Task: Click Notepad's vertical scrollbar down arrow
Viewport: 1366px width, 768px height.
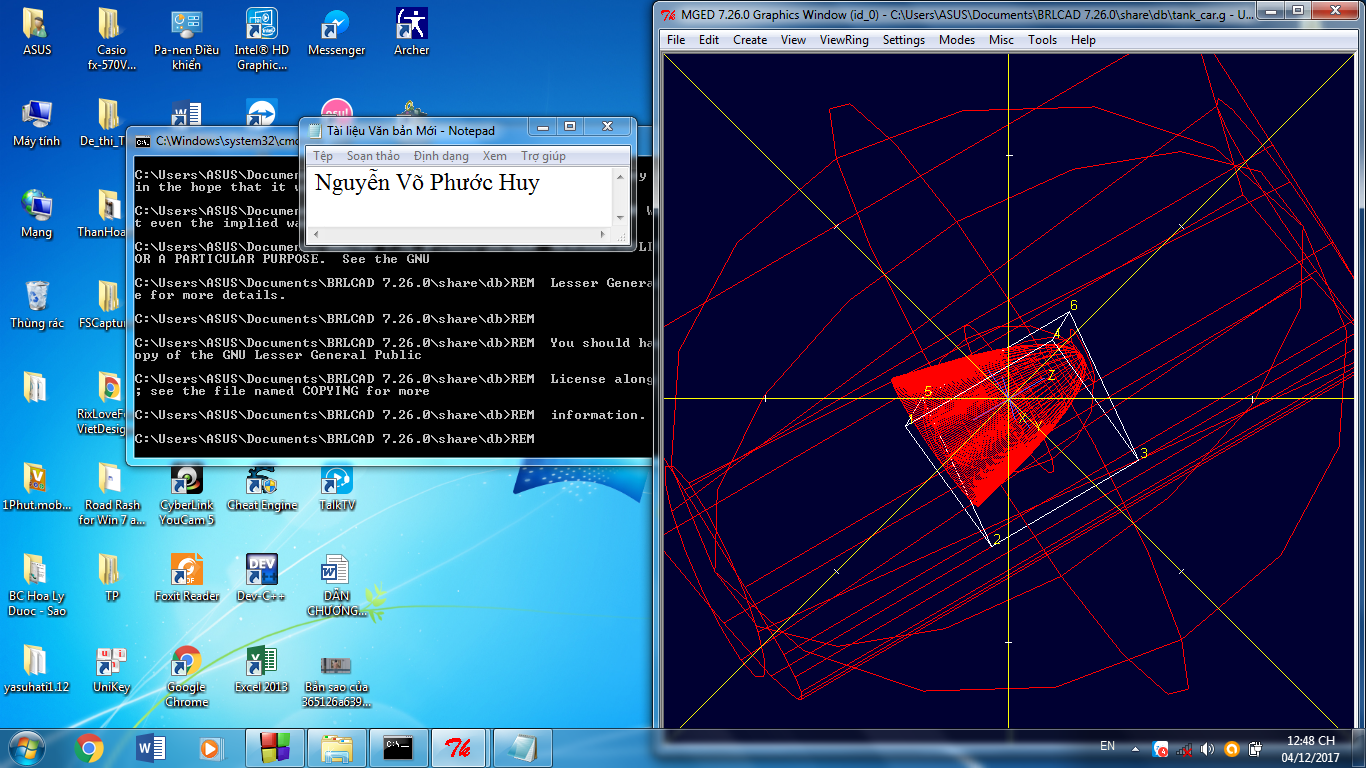Action: (x=620, y=218)
